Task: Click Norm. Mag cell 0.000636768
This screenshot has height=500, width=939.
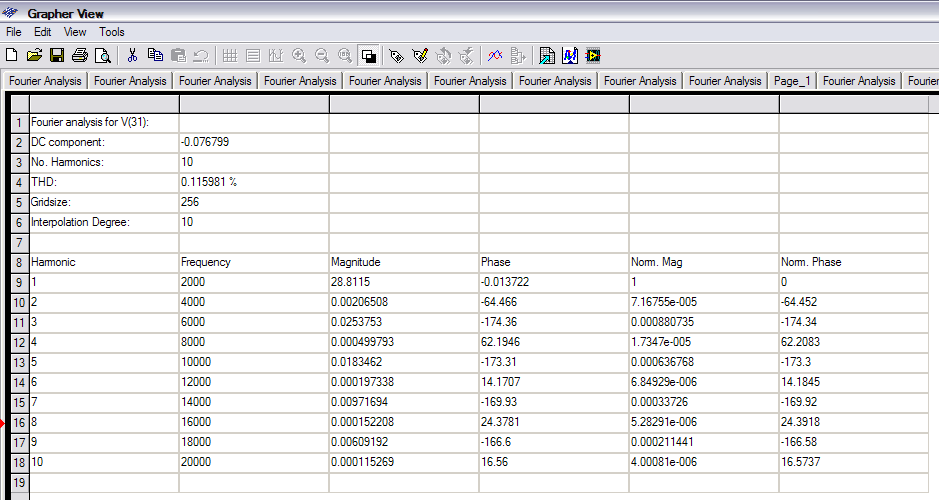Action: point(704,362)
